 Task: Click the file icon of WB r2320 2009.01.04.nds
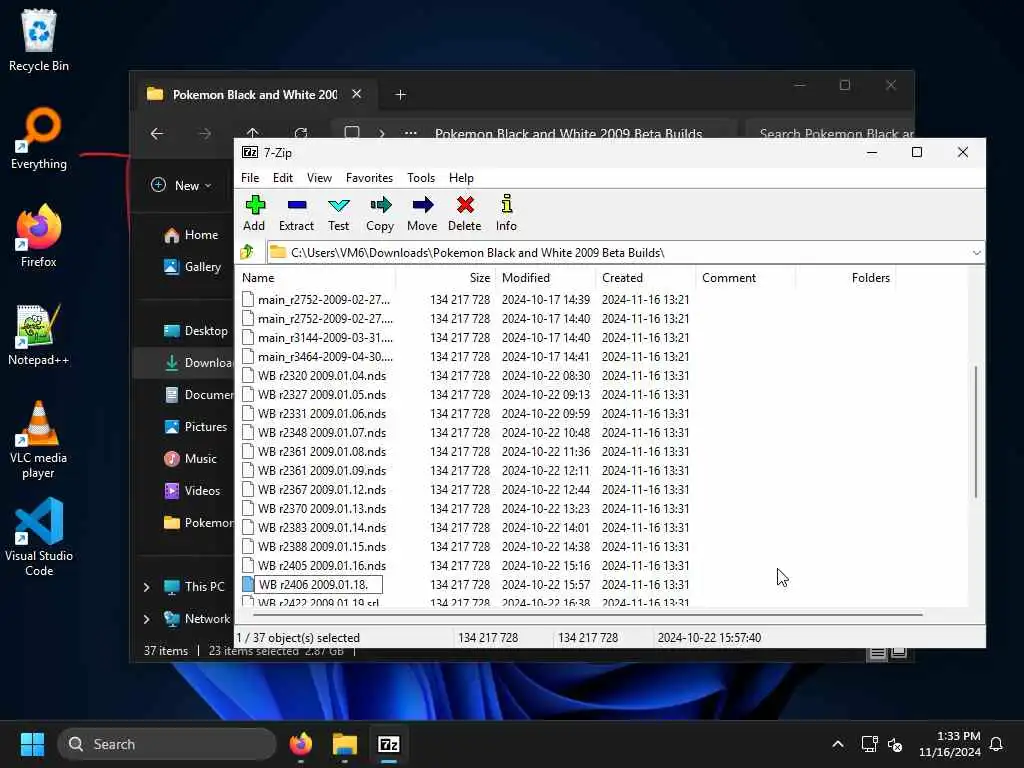(248, 376)
